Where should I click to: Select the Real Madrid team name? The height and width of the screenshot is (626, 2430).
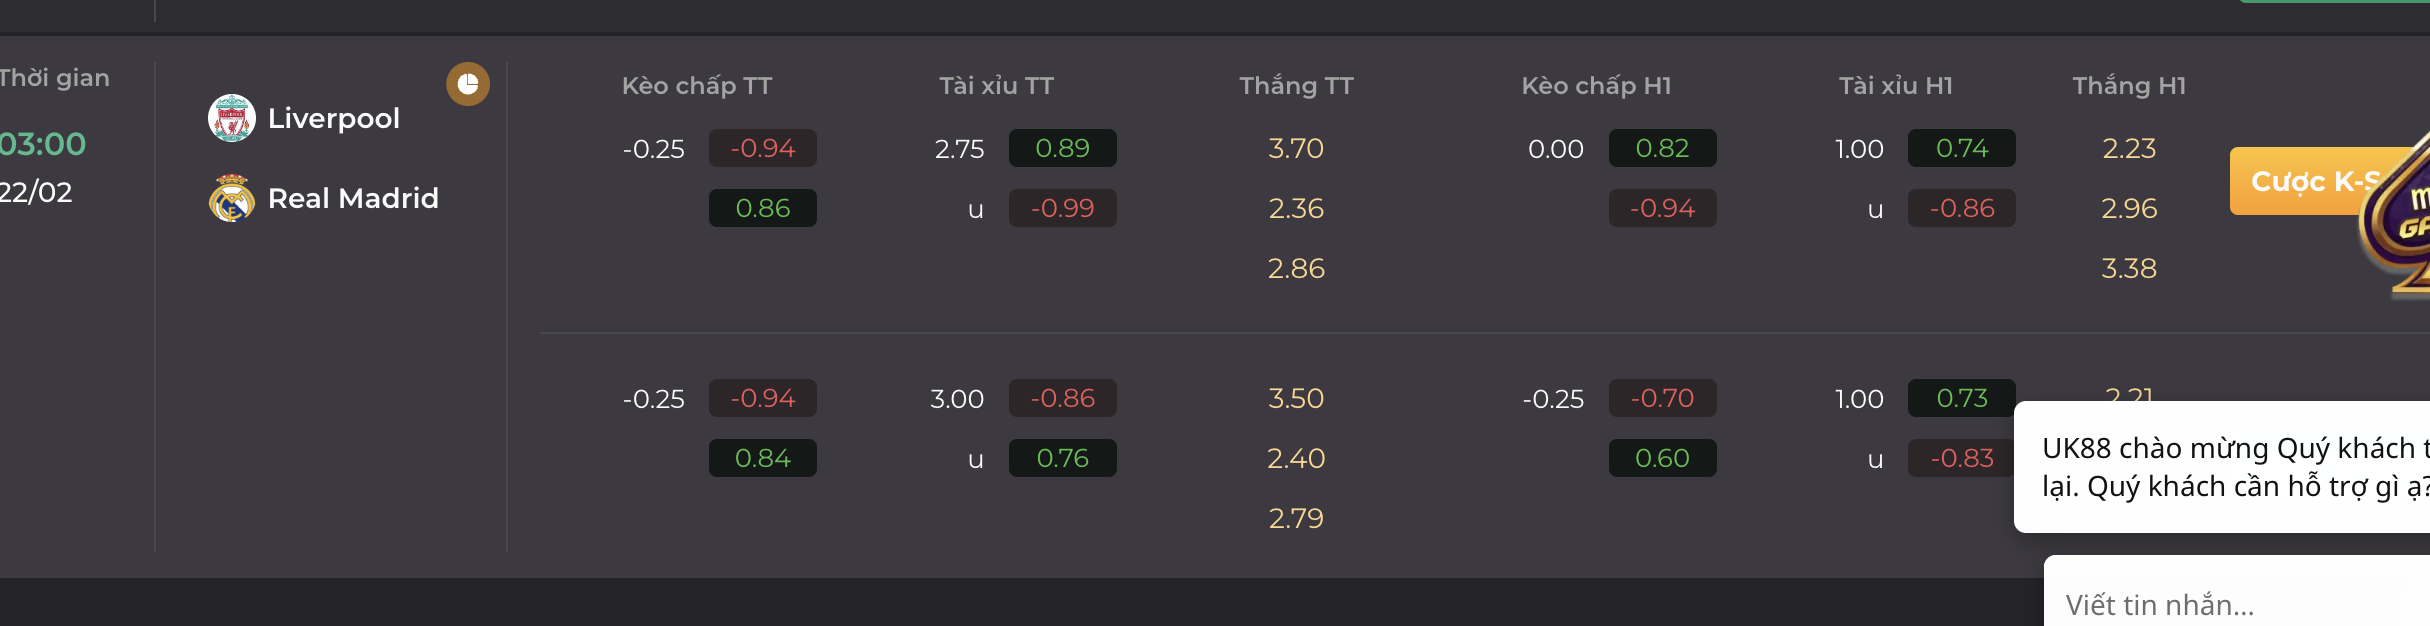point(353,198)
